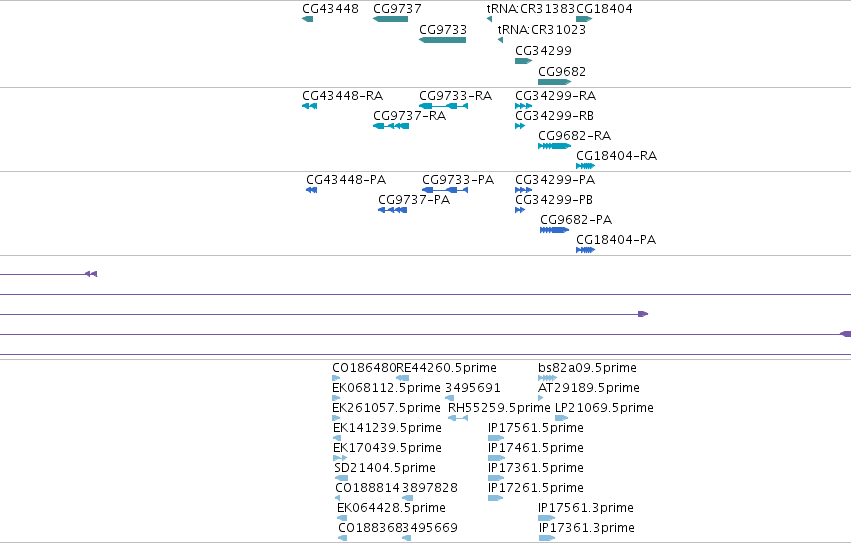Click the CG9737-RA transcript label
851x543 pixels.
(x=409, y=116)
